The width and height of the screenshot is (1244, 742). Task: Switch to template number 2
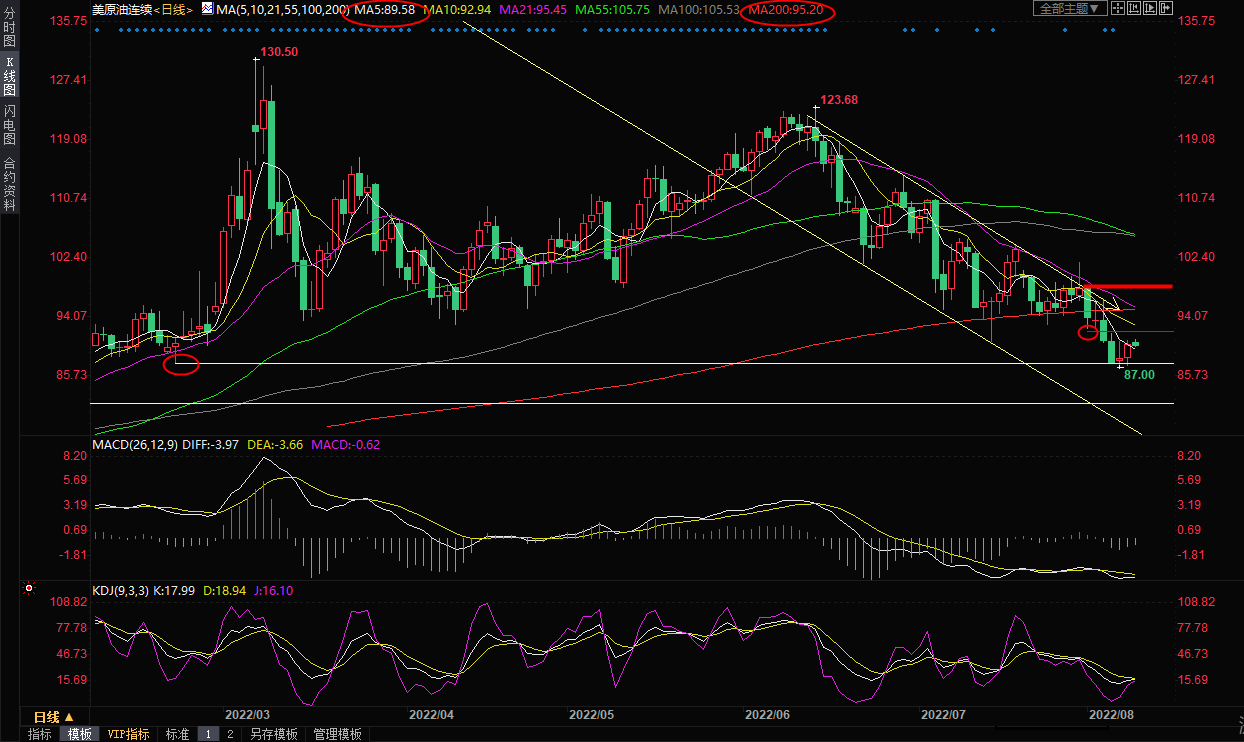230,734
